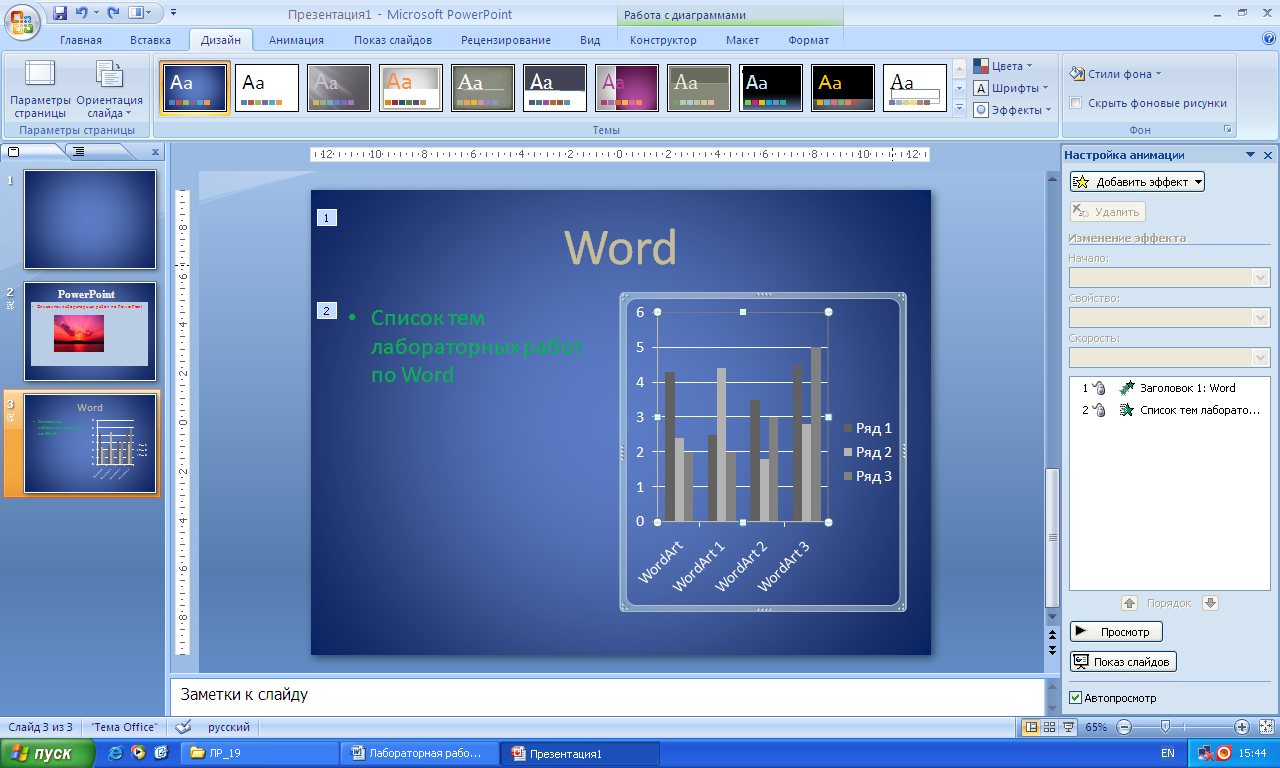This screenshot has height=768, width=1280.
Task: Open animation task pane options arrow
Action: (x=1250, y=155)
